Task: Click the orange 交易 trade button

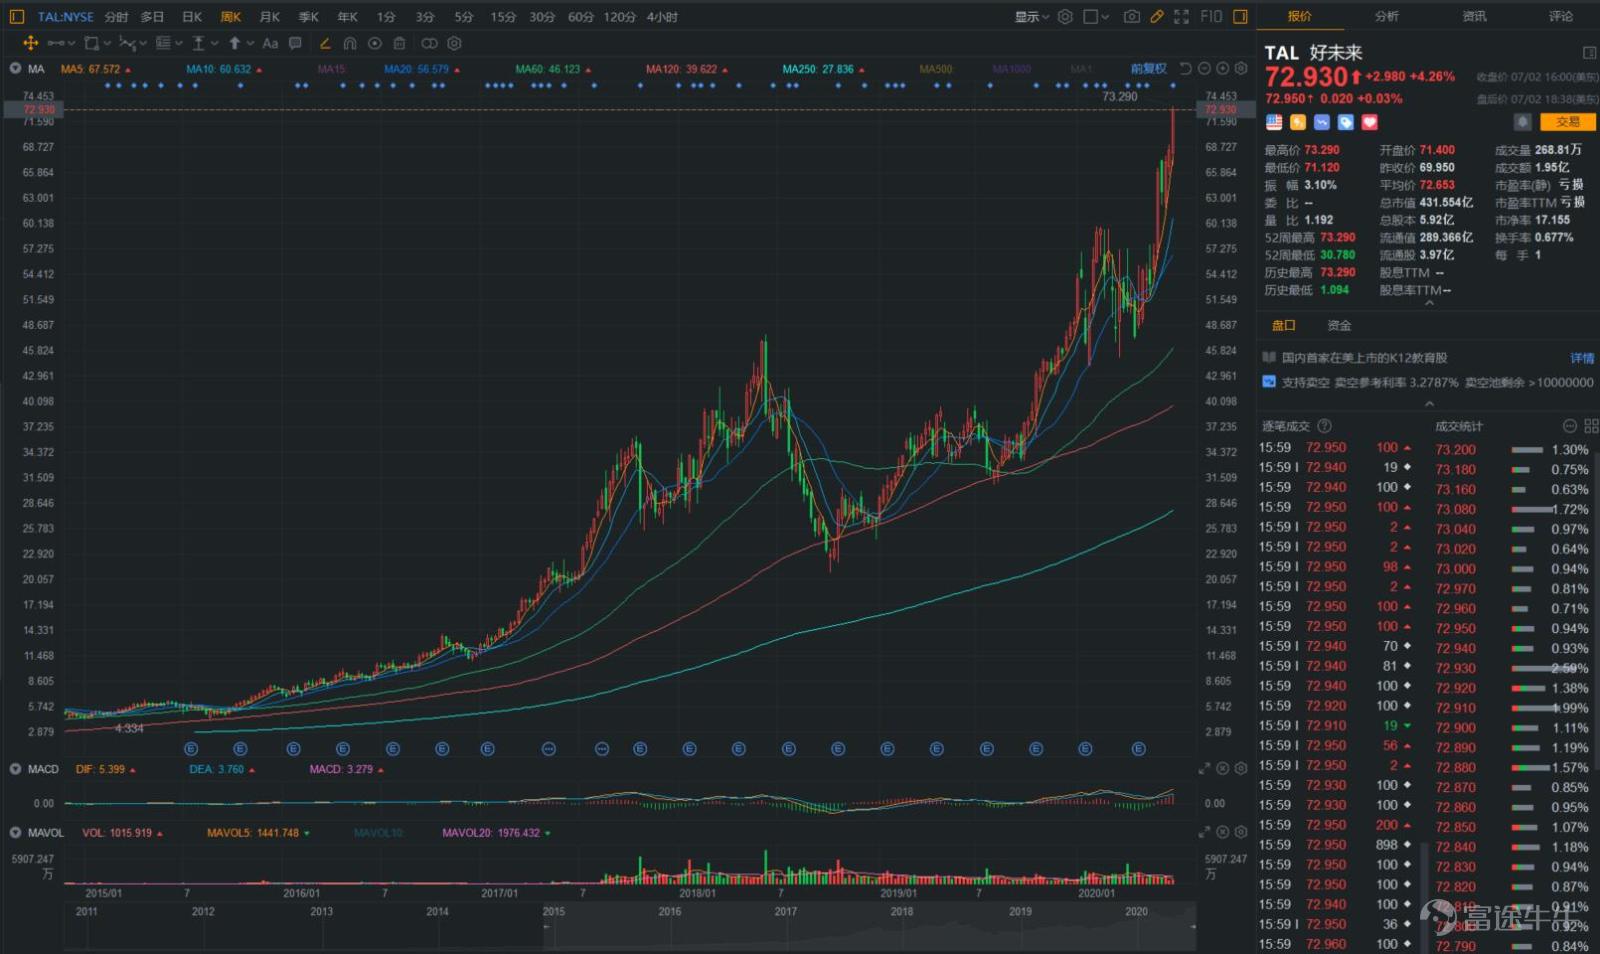Action: pos(1567,122)
